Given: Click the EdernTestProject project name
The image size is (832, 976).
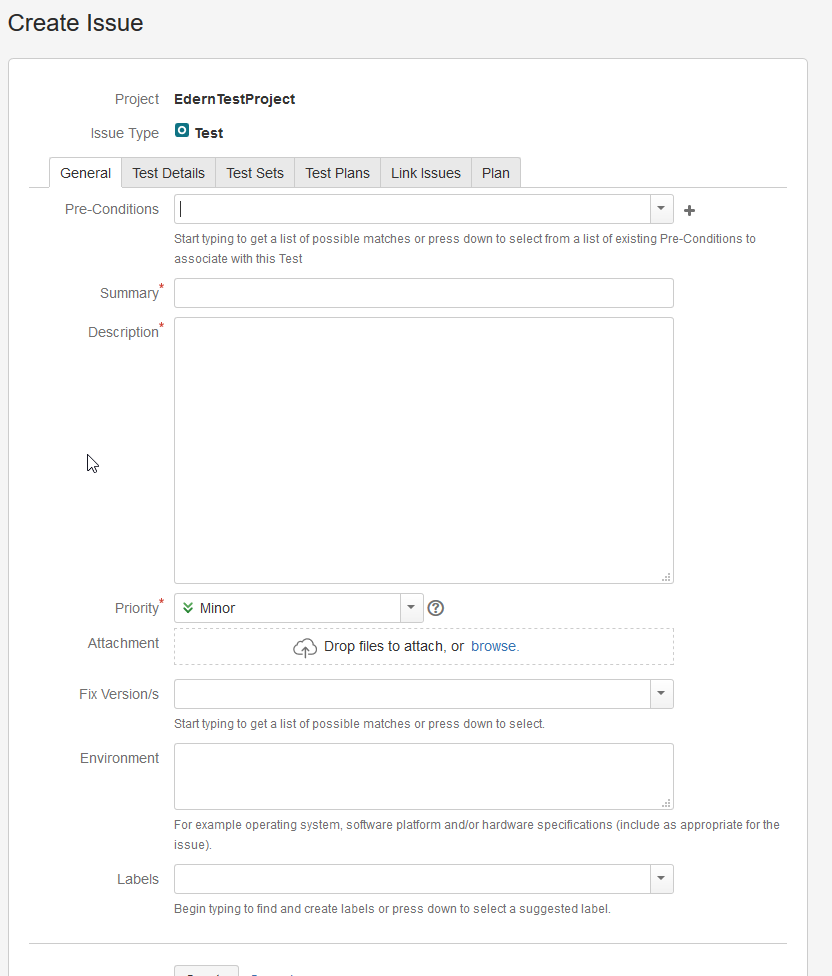Looking at the screenshot, I should 235,99.
